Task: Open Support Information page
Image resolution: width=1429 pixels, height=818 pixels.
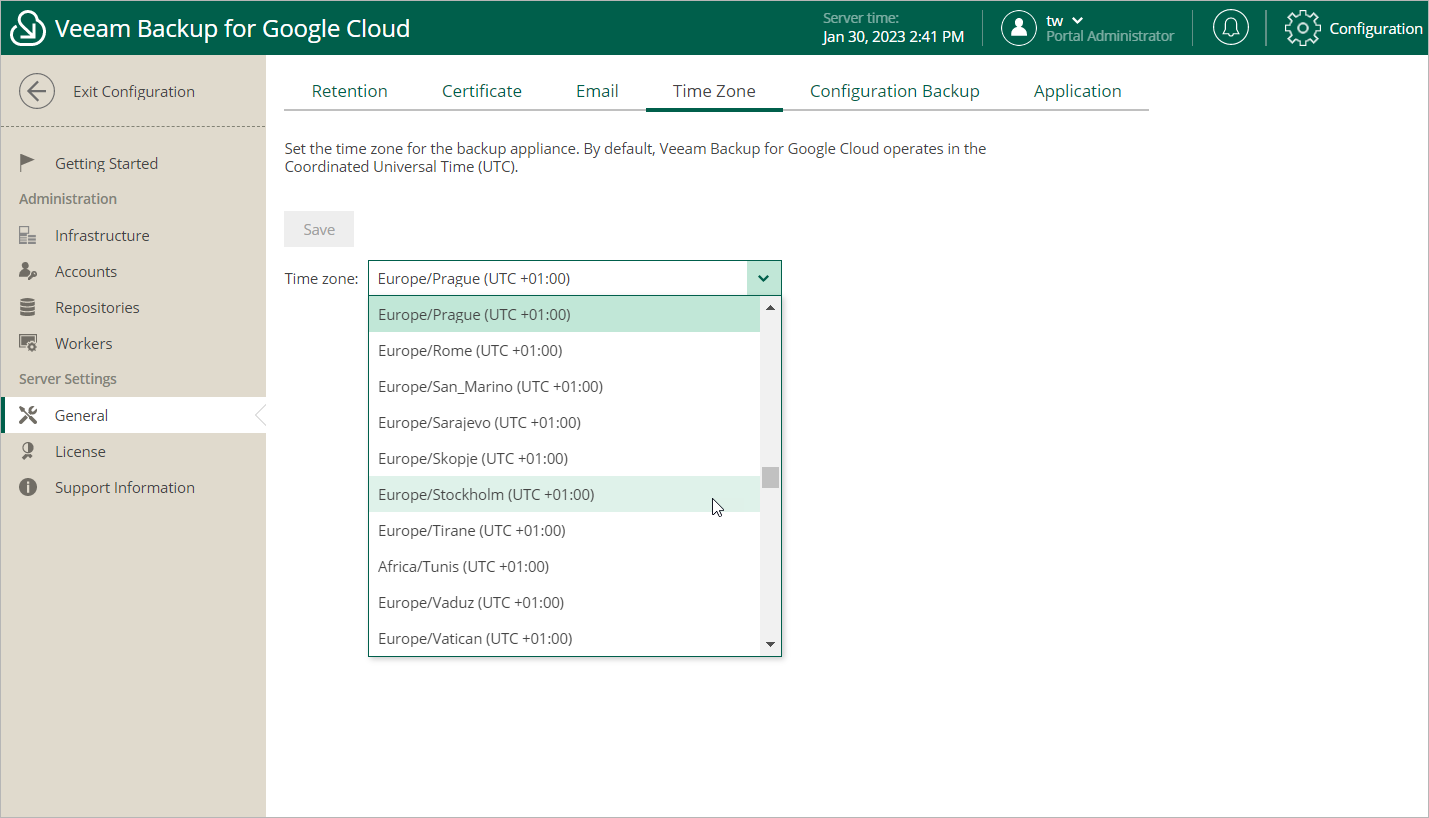Action: point(124,488)
